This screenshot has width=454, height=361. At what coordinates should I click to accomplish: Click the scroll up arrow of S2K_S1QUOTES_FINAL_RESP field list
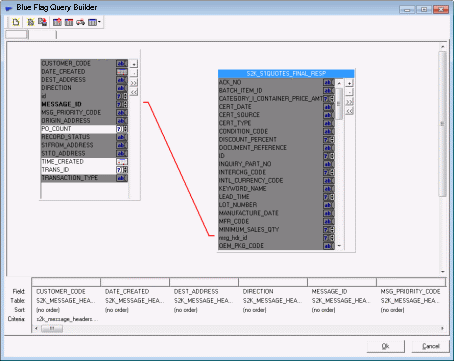pos(339,83)
